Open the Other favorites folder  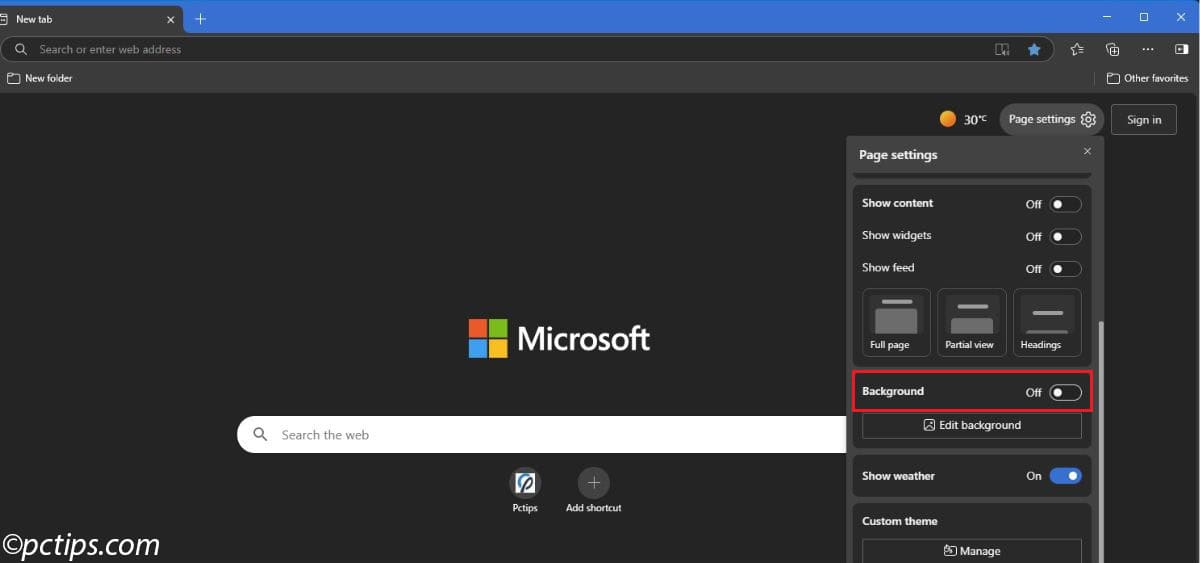tap(1147, 78)
